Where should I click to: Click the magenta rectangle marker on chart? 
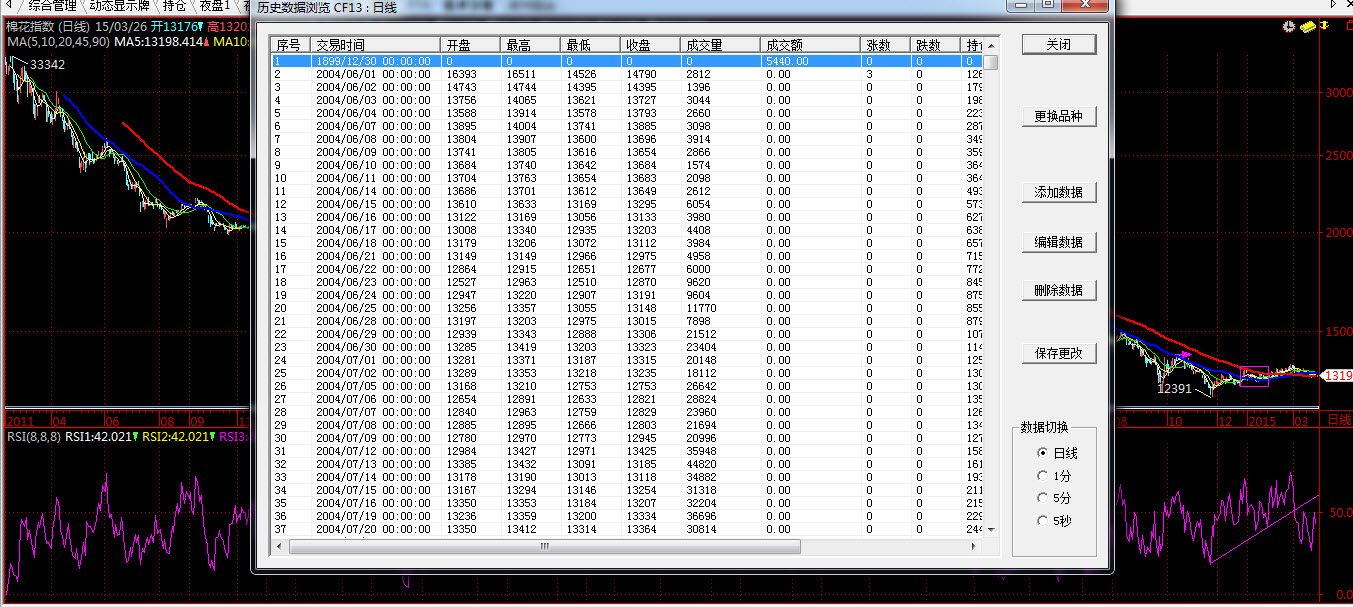pos(1254,376)
